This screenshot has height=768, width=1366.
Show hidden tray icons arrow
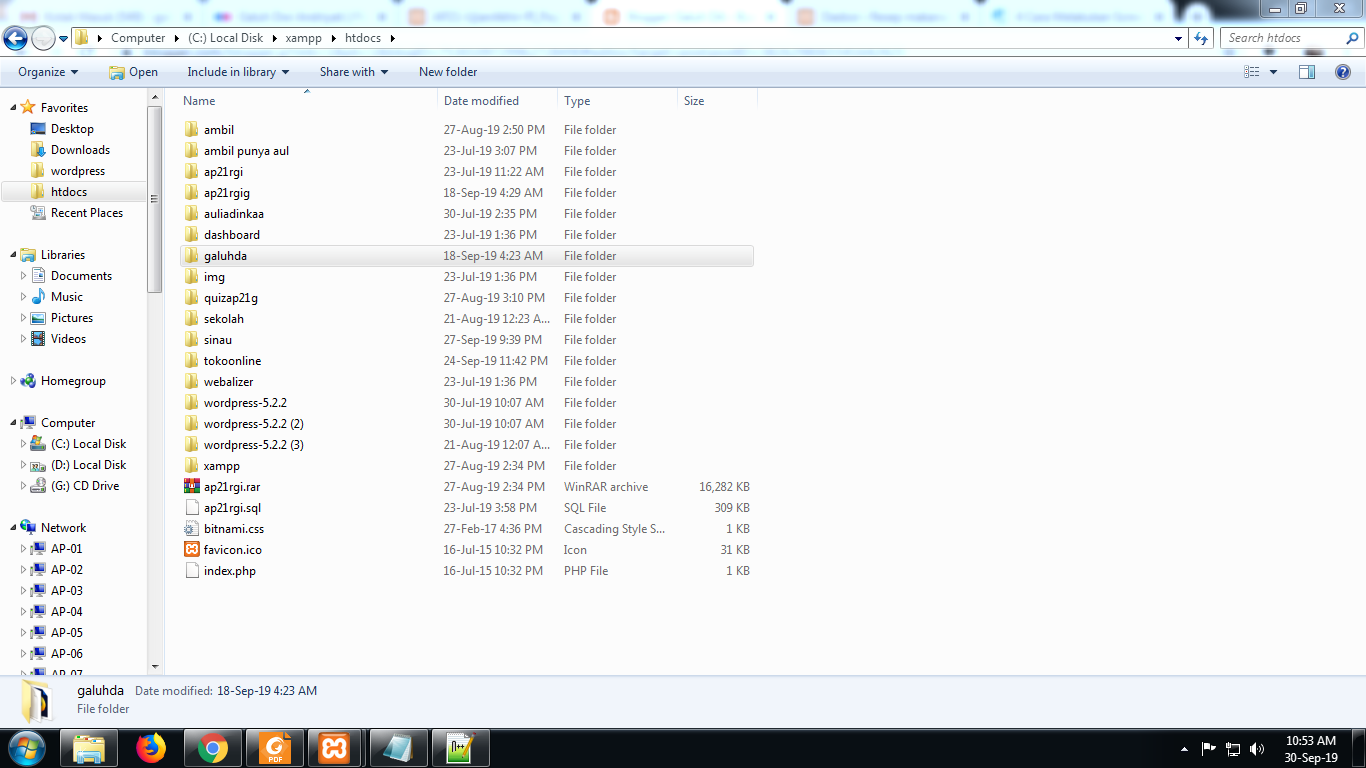coord(1184,749)
